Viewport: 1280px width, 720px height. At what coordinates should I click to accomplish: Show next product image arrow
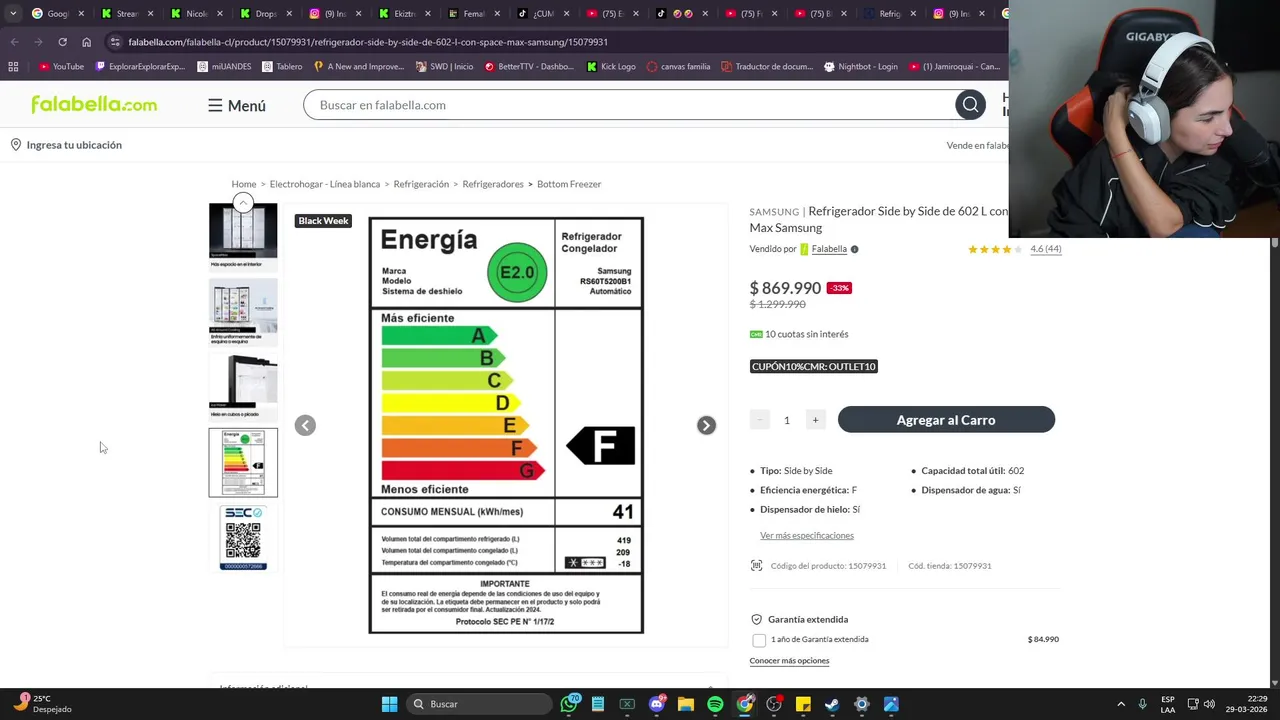[706, 425]
